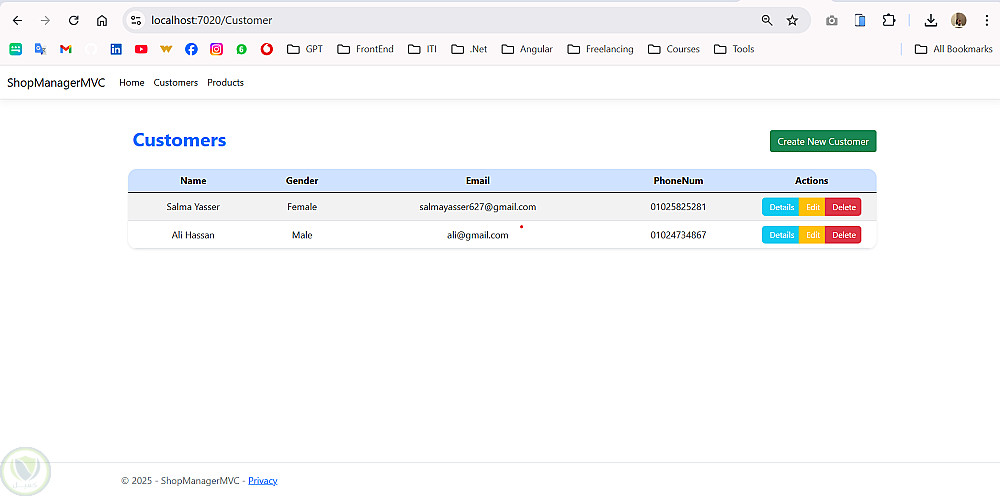Open the YouTube bookmark icon
Image resolution: width=1000 pixels, height=496 pixels.
click(141, 49)
